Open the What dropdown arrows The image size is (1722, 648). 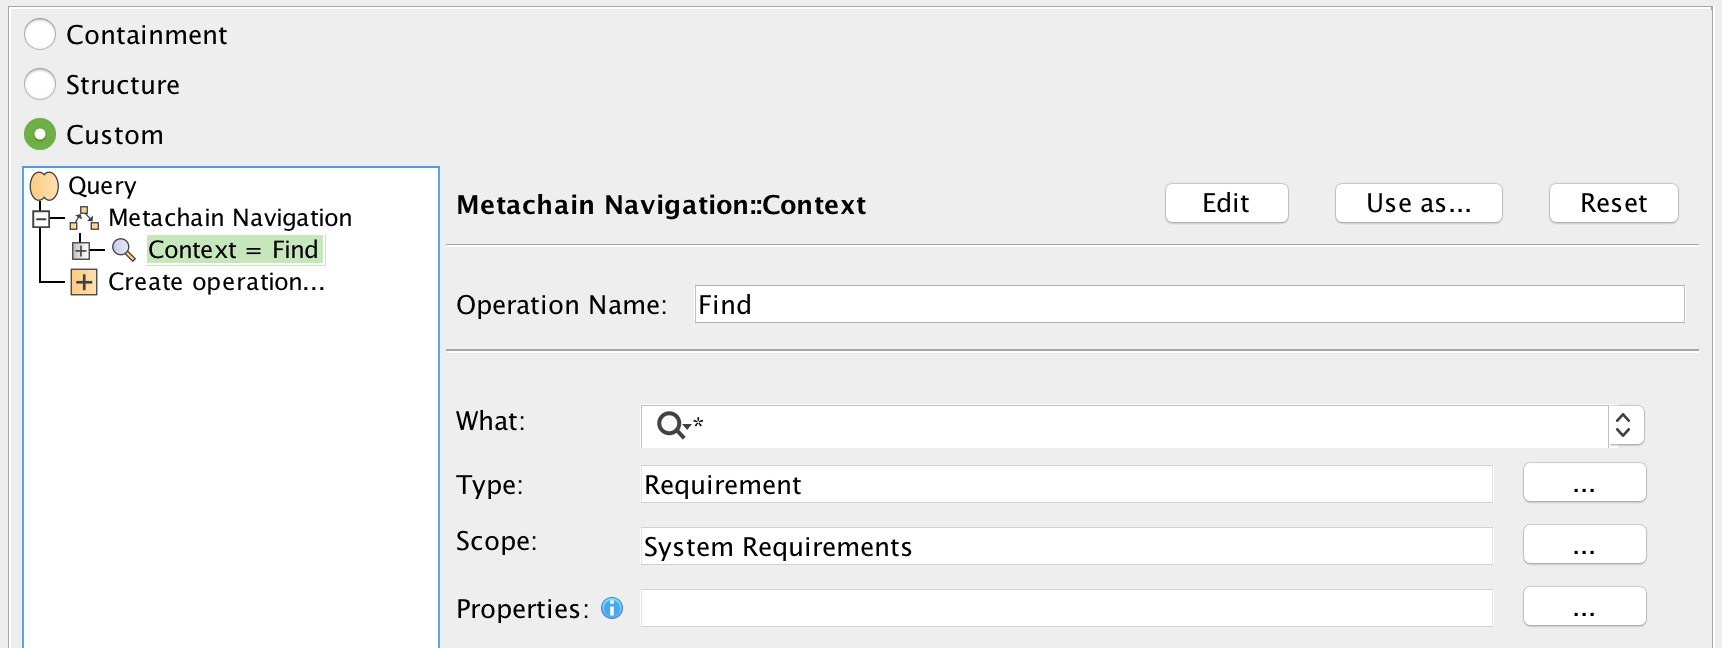pos(1624,426)
